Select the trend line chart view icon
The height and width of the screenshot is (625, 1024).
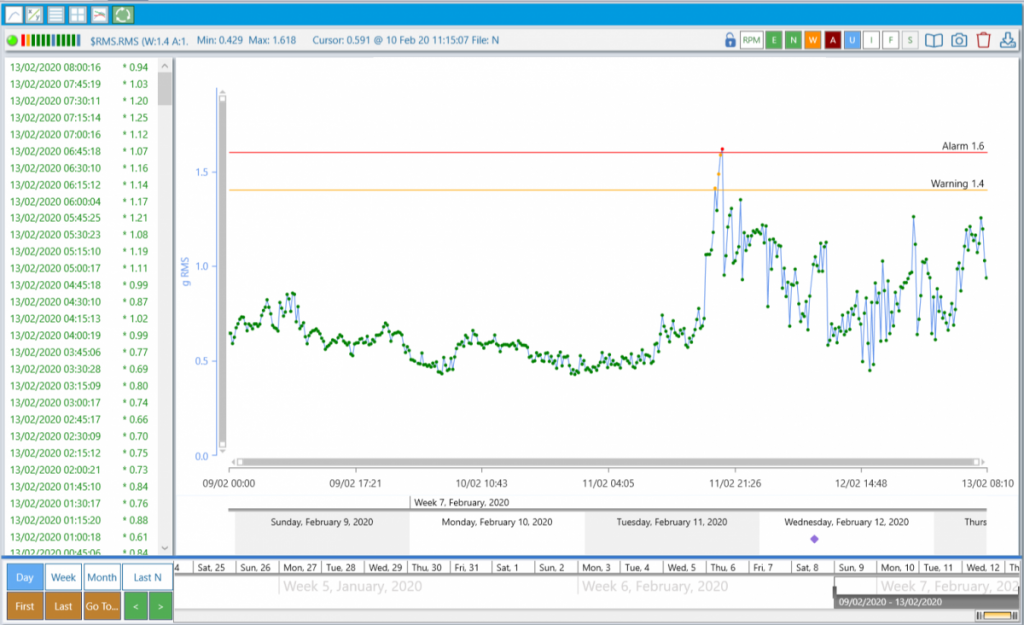tap(13, 14)
